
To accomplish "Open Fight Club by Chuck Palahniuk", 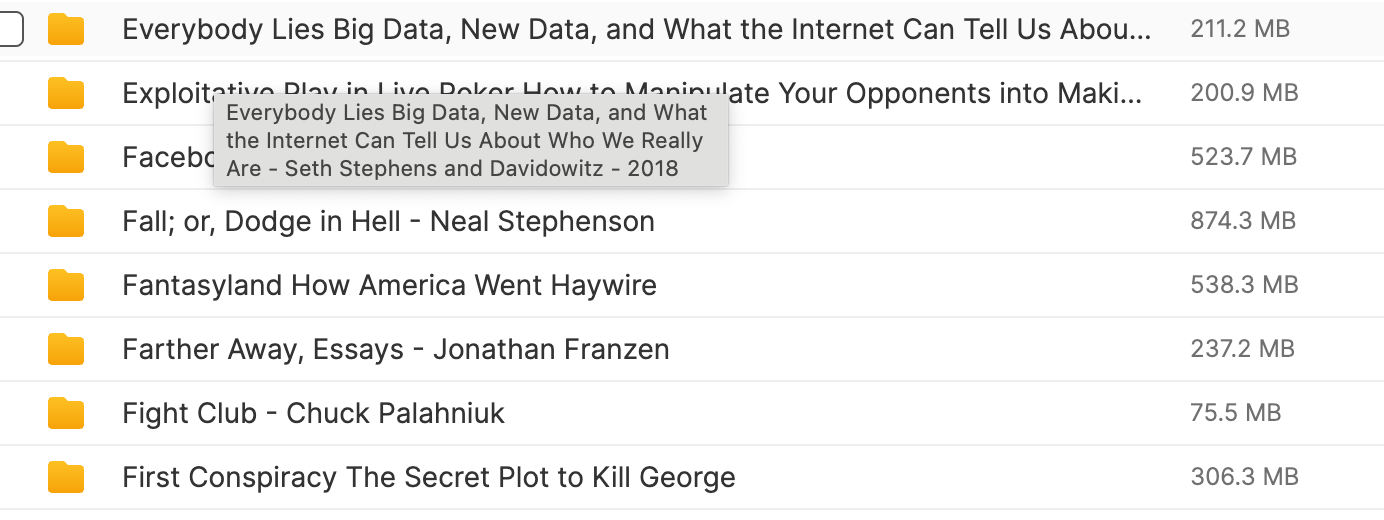I will 313,413.
